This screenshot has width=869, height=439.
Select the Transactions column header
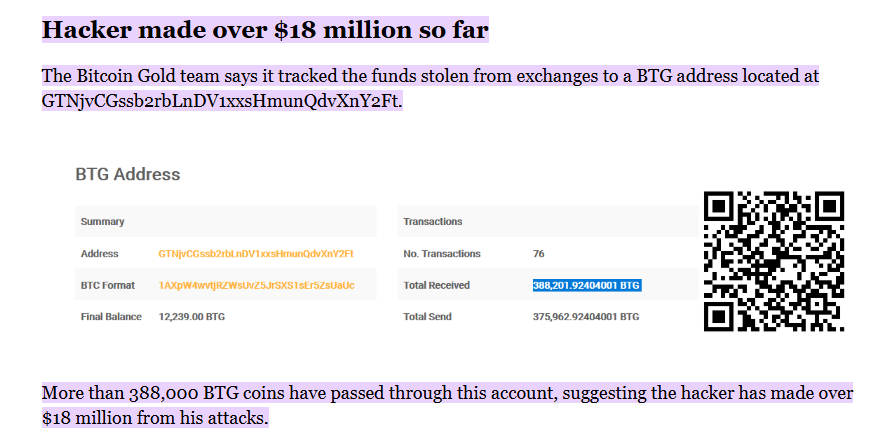[x=433, y=221]
